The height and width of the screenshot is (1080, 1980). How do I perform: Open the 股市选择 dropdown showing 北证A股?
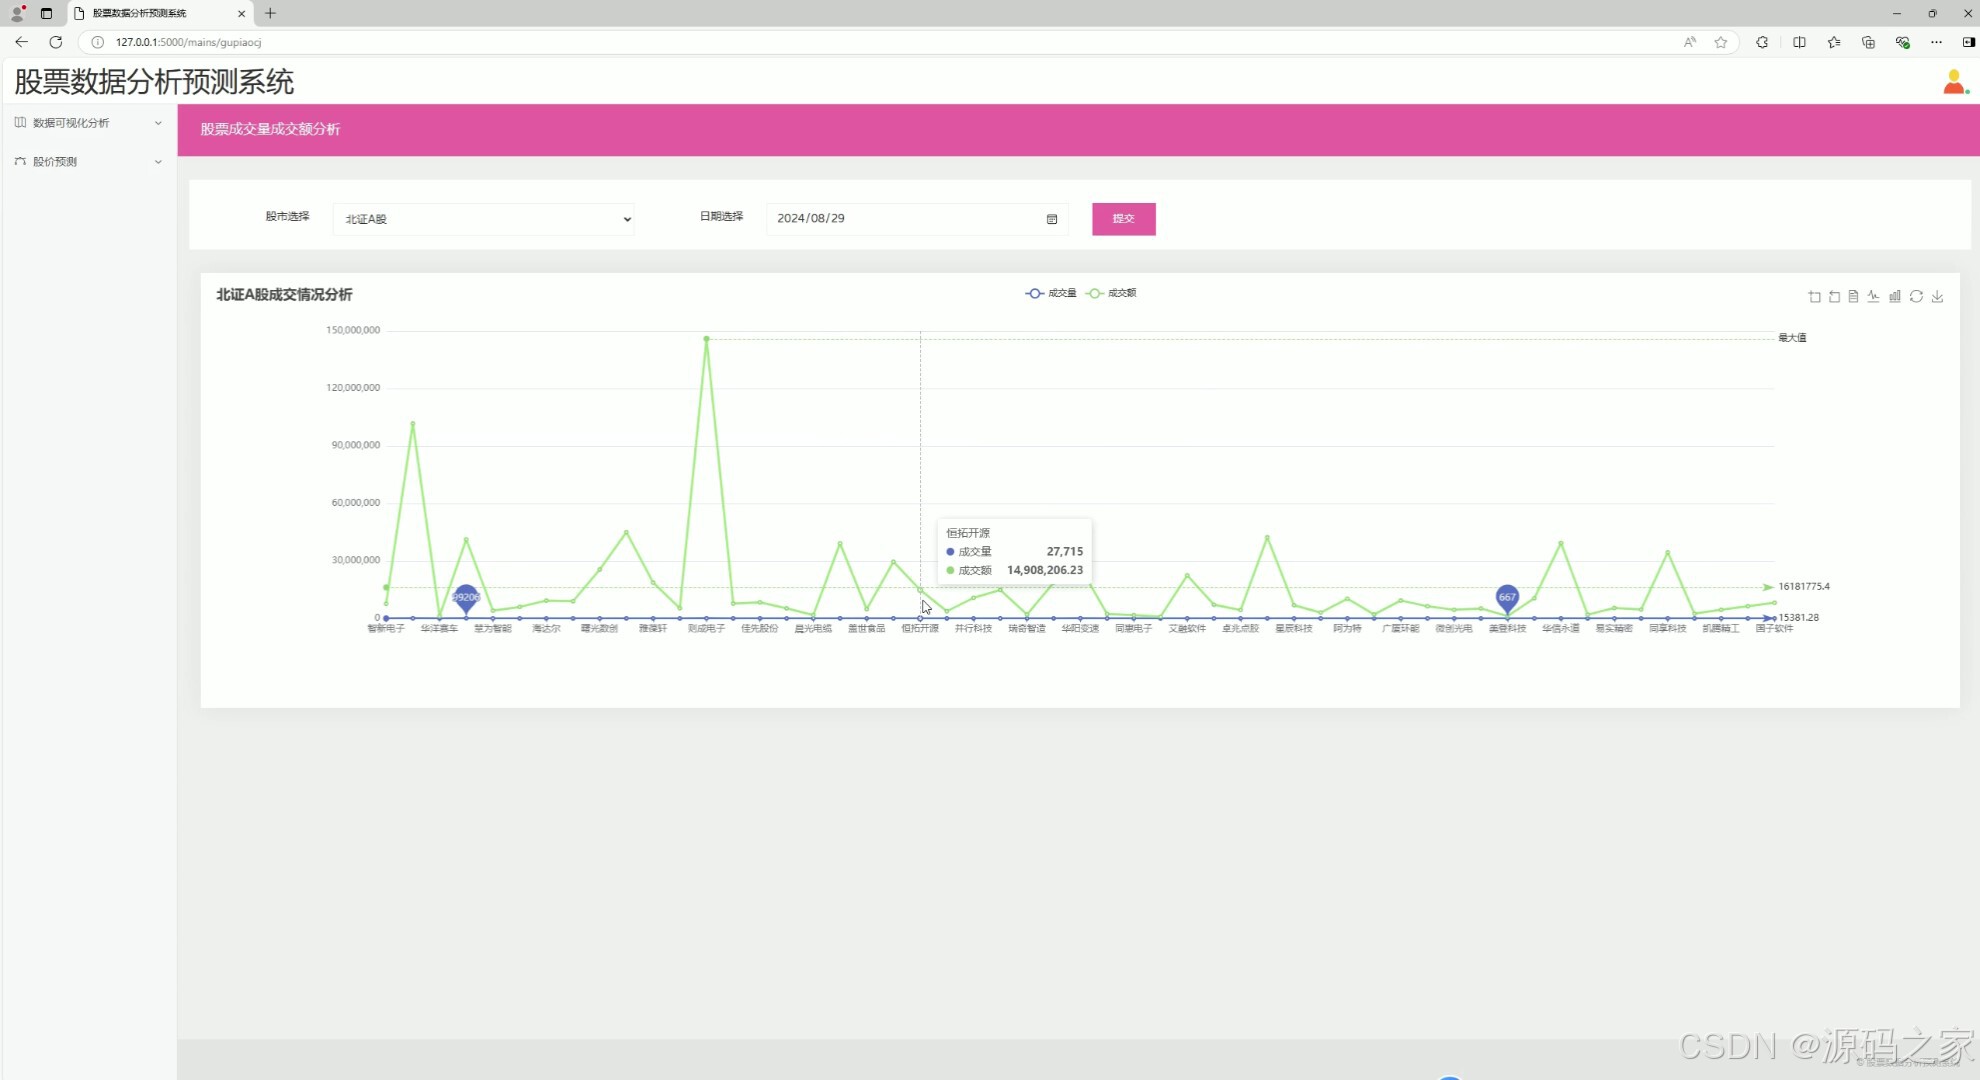coord(484,219)
